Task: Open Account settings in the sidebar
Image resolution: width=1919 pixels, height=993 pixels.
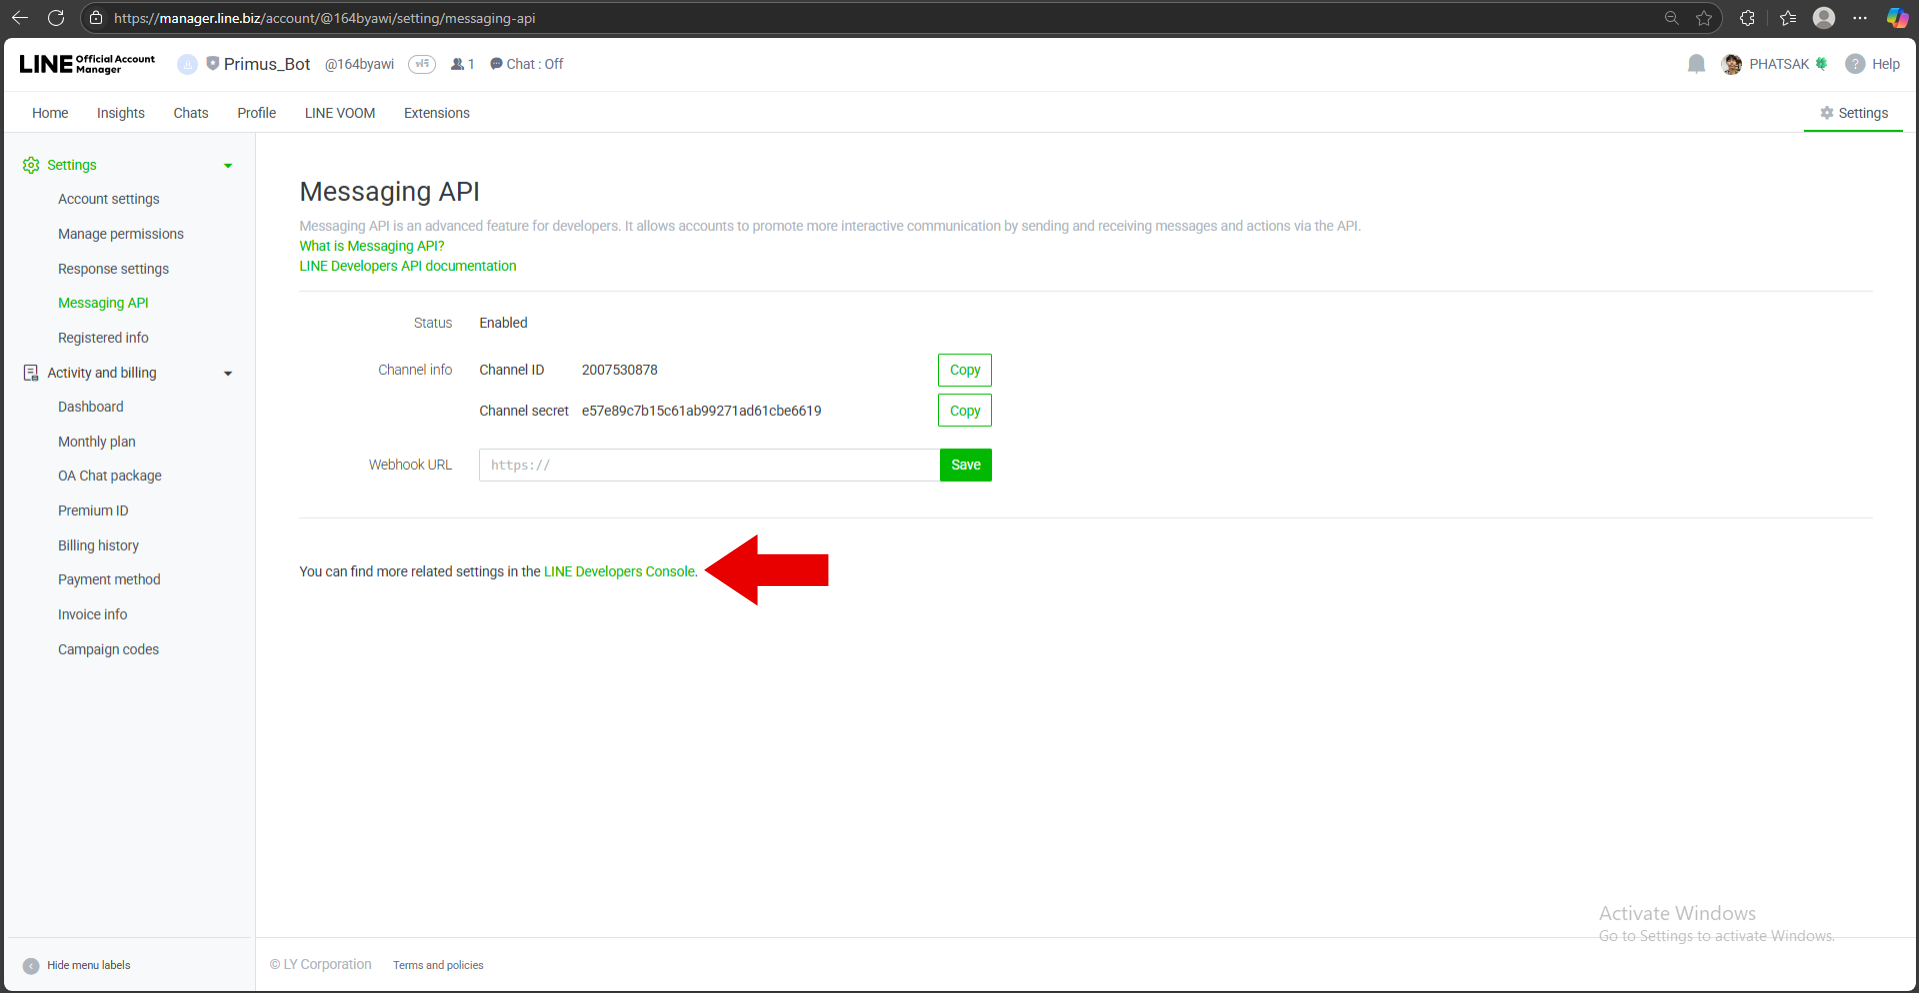Action: click(x=109, y=199)
